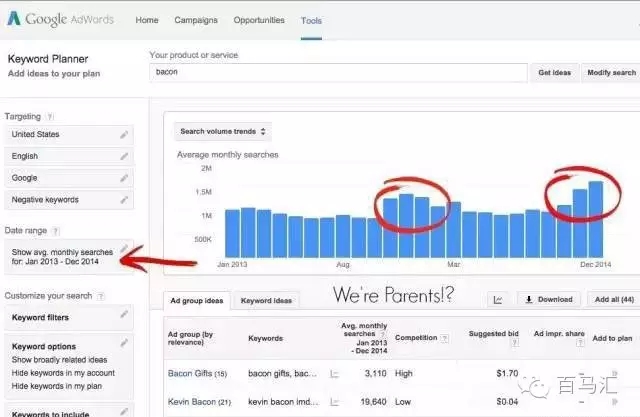The height and width of the screenshot is (417, 640).
Task: Expand the Keyword options panel
Action: 124,343
